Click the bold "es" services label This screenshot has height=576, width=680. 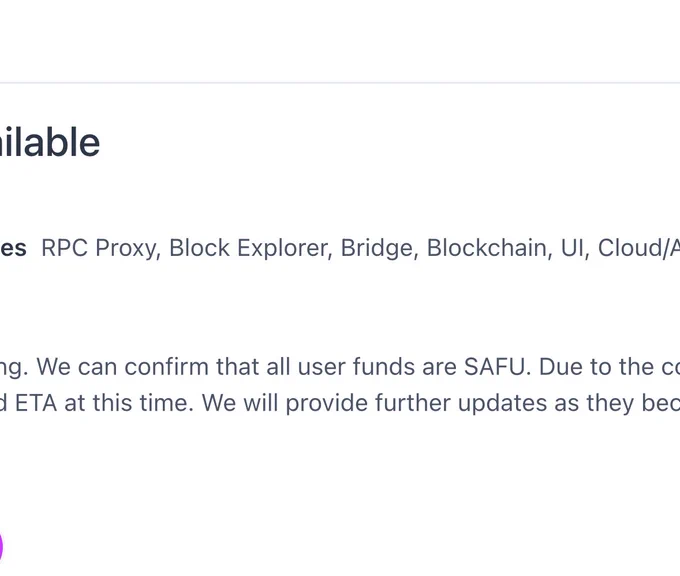(13, 249)
